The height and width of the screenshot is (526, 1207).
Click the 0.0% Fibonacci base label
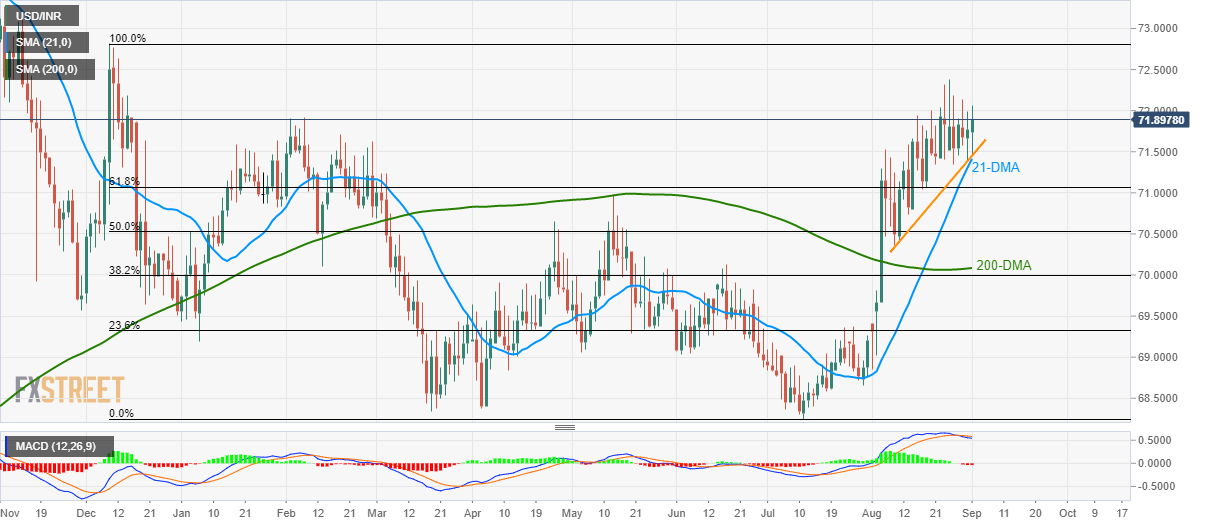tap(121, 413)
